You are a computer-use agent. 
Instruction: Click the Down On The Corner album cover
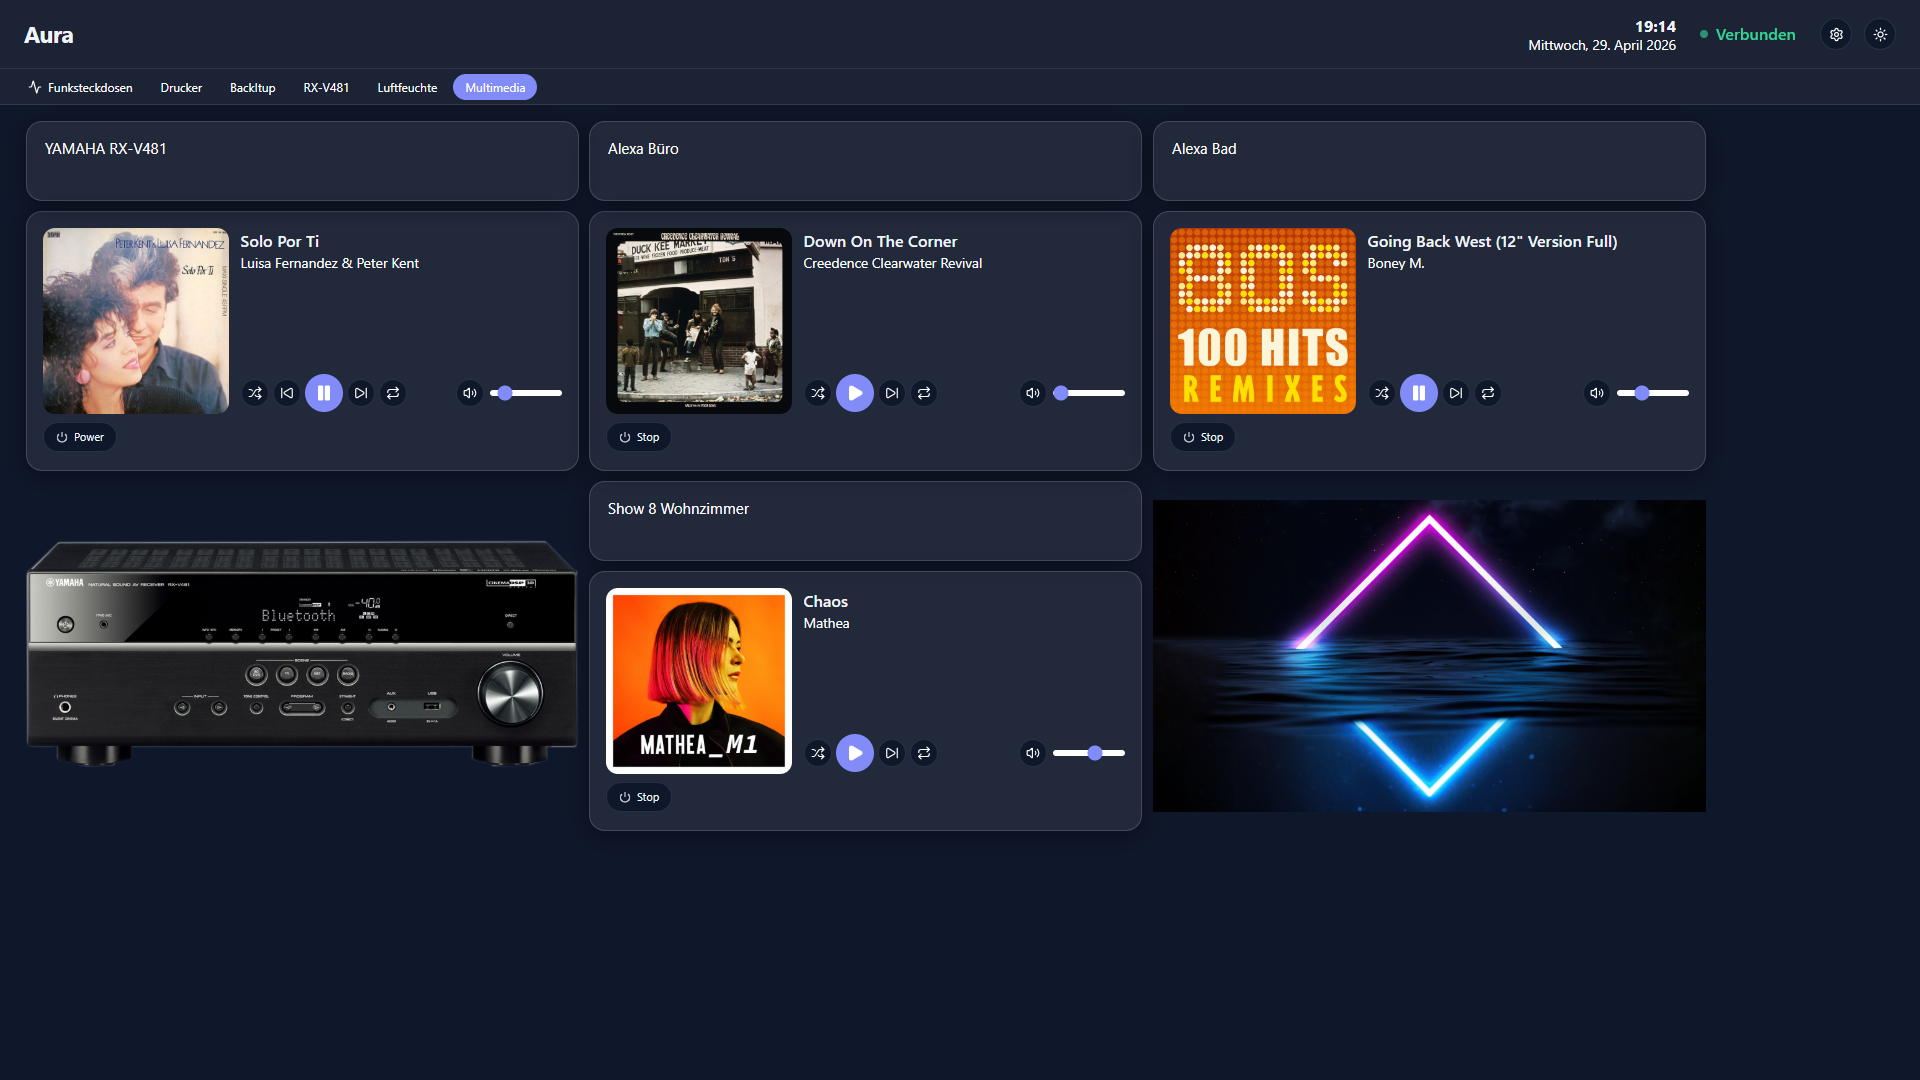coord(699,321)
